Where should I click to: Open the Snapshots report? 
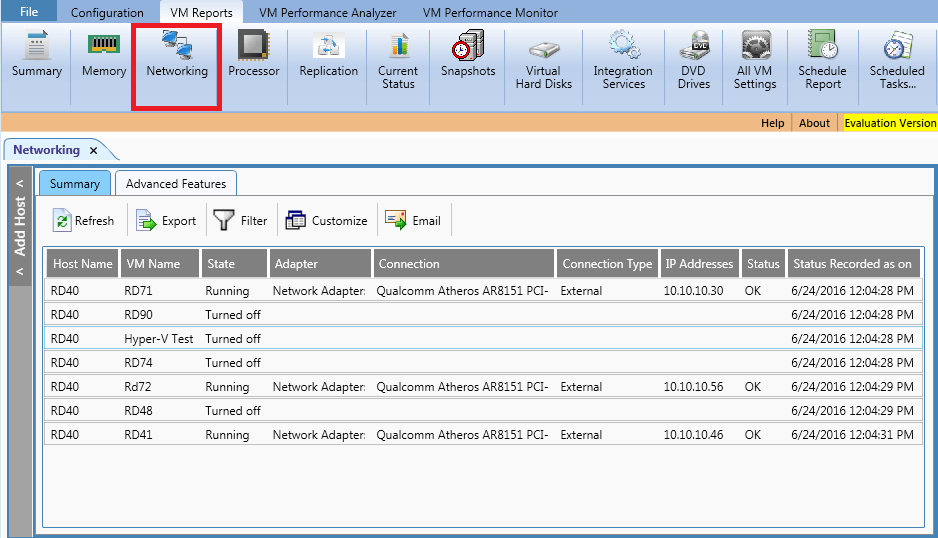click(x=468, y=55)
